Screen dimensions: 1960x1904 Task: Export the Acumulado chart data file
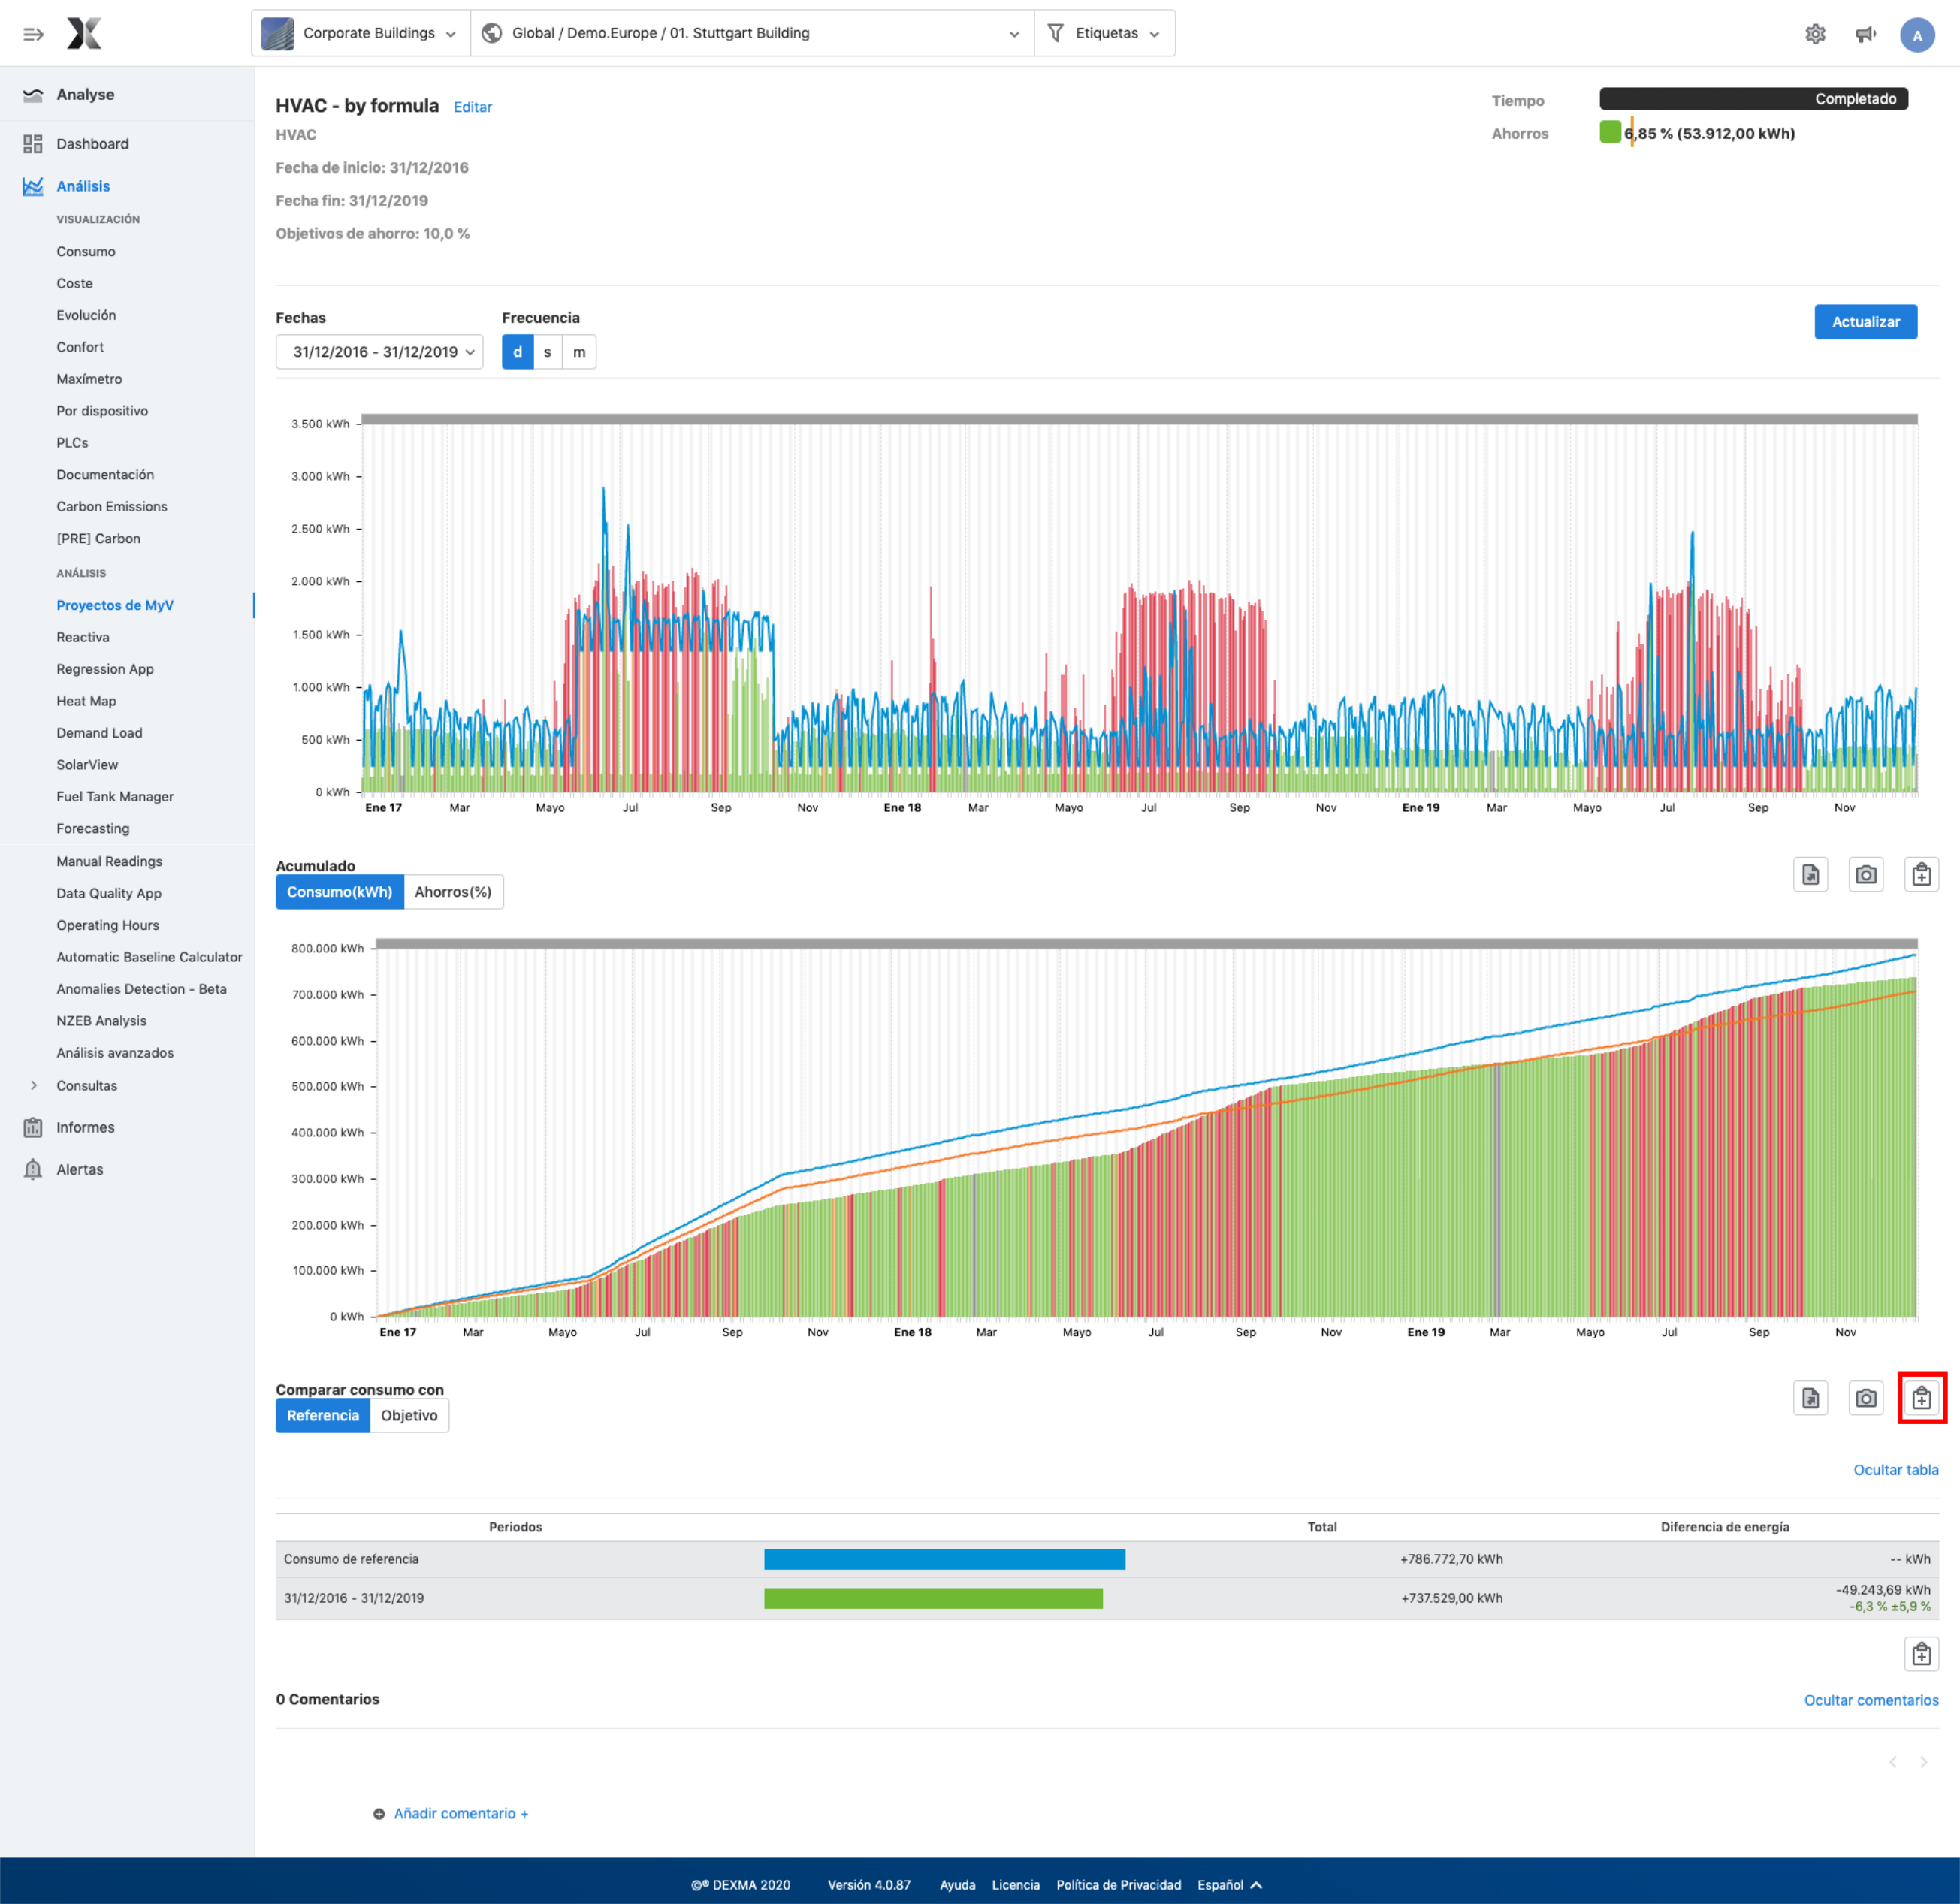pos(1810,875)
